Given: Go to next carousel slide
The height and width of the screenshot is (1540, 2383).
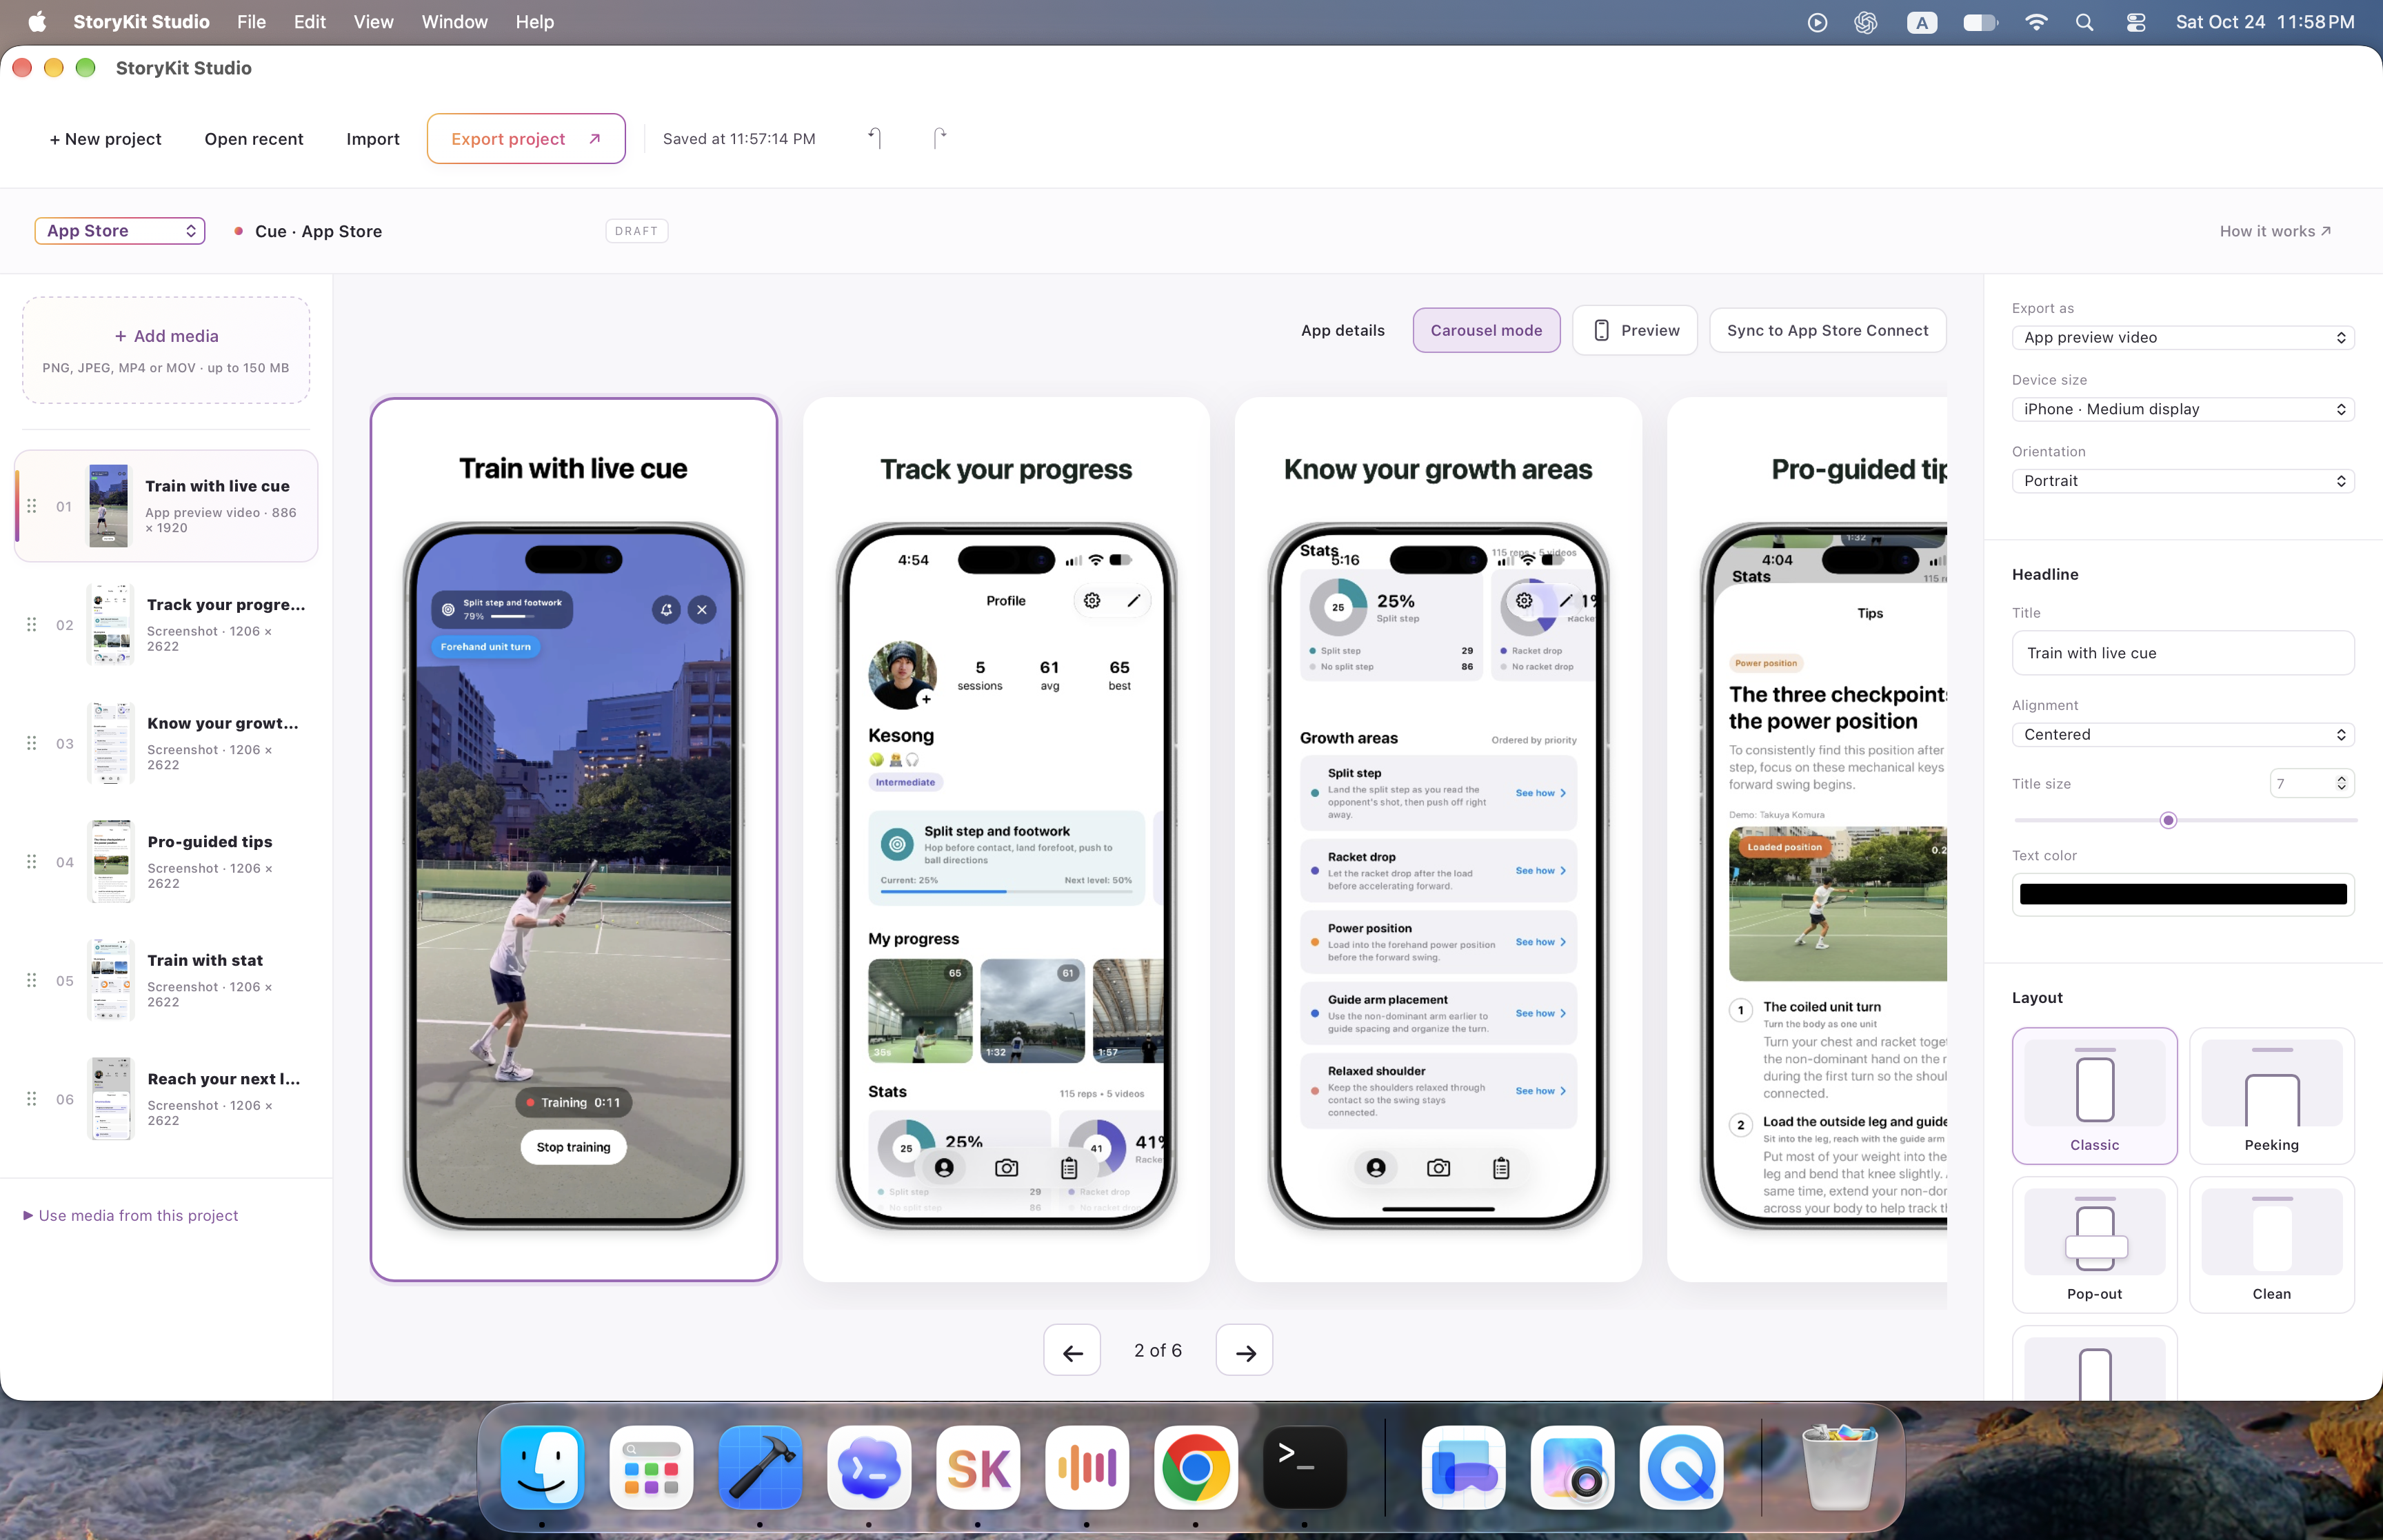Looking at the screenshot, I should point(1244,1351).
